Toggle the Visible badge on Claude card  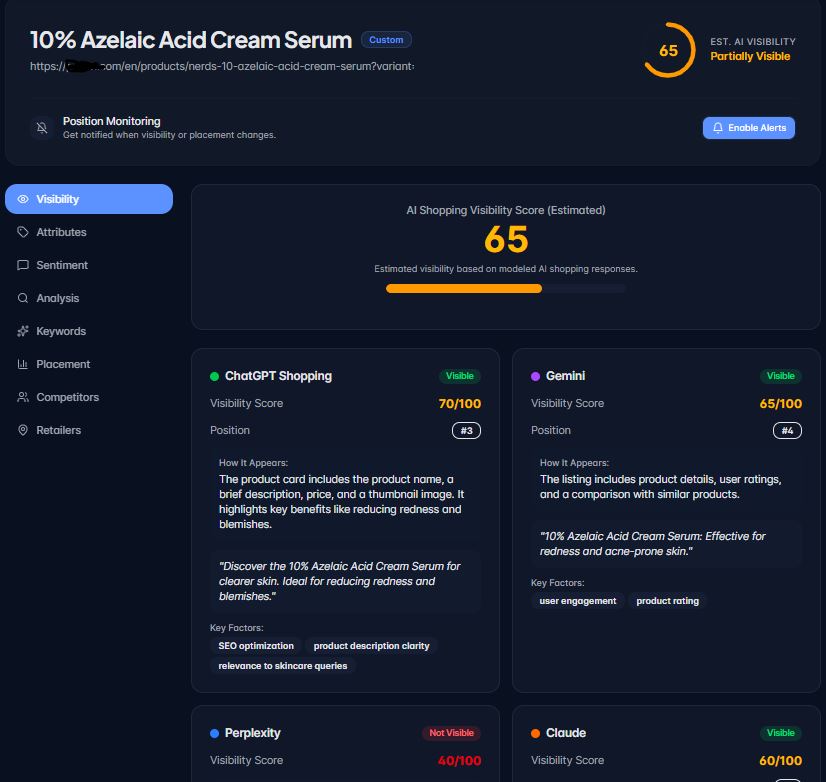[x=780, y=733]
